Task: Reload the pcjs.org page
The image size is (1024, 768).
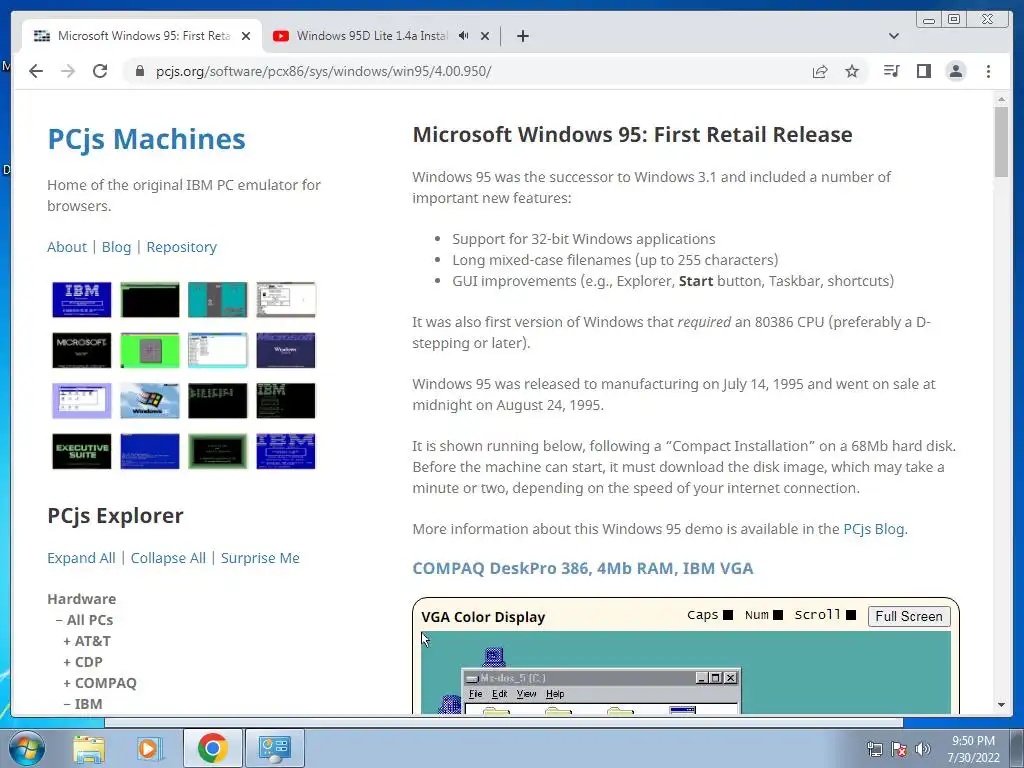Action: pyautogui.click(x=100, y=71)
